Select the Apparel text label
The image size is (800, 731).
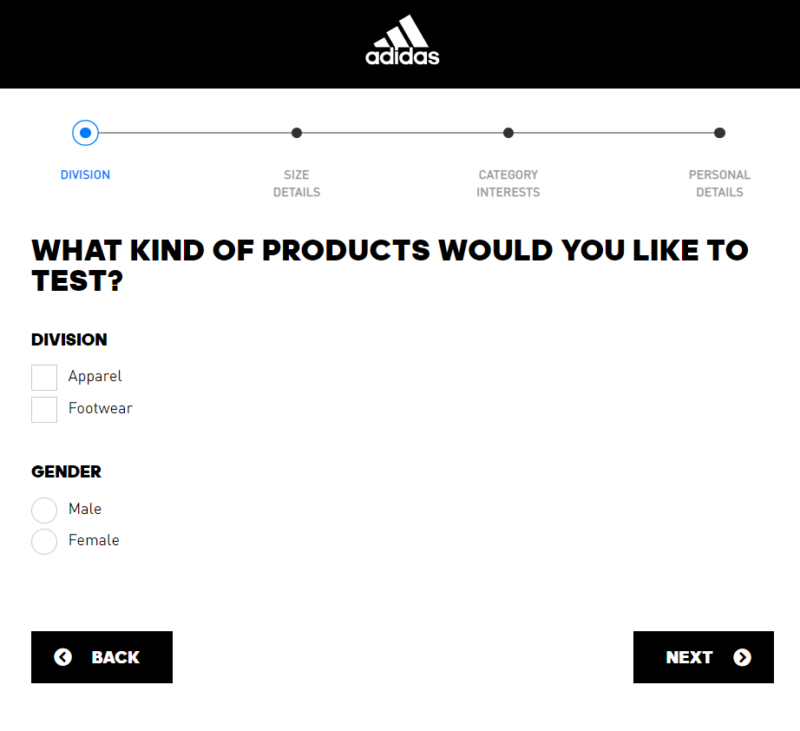(x=96, y=377)
